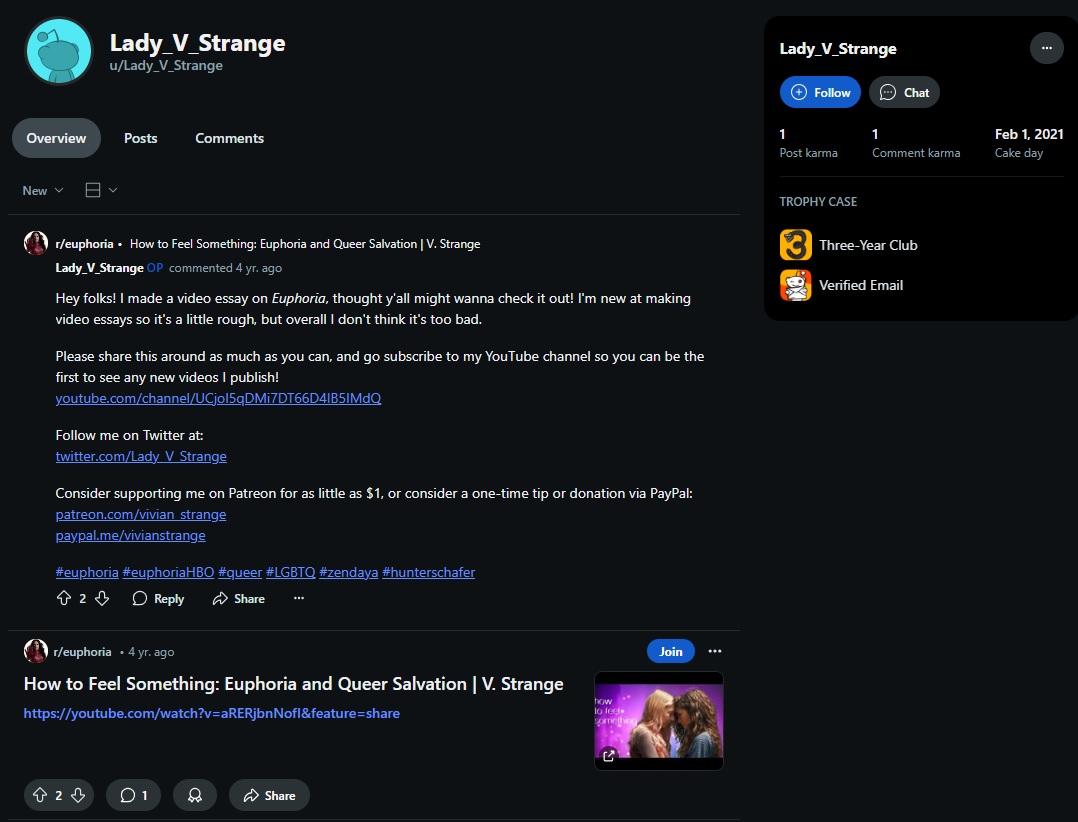
Task: Click the Three-Year Club trophy icon
Action: (x=795, y=245)
